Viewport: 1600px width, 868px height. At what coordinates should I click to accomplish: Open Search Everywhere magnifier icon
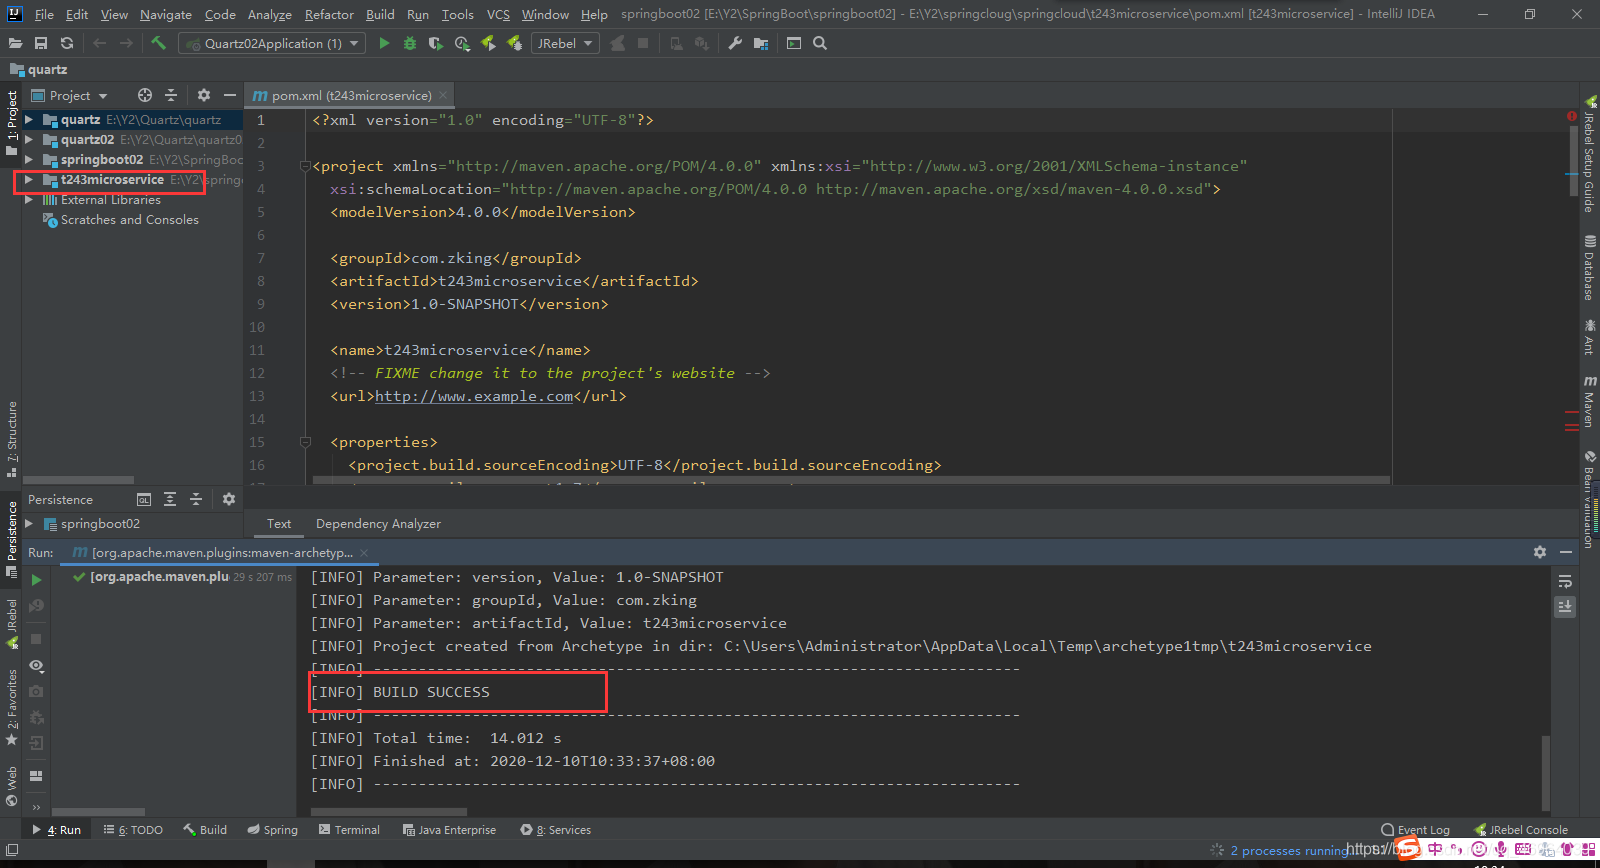click(x=820, y=43)
